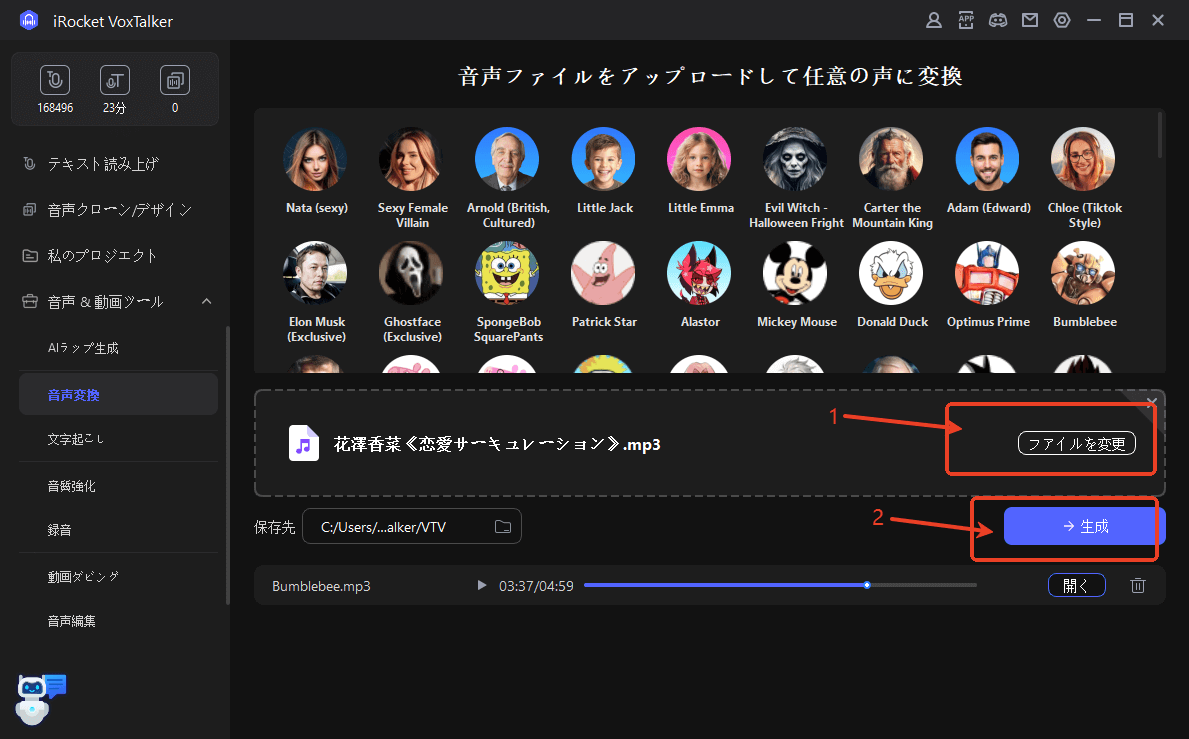Image resolution: width=1189 pixels, height=739 pixels.
Task: Open 音声クローン/デザイン in sidebar
Action: click(118, 210)
